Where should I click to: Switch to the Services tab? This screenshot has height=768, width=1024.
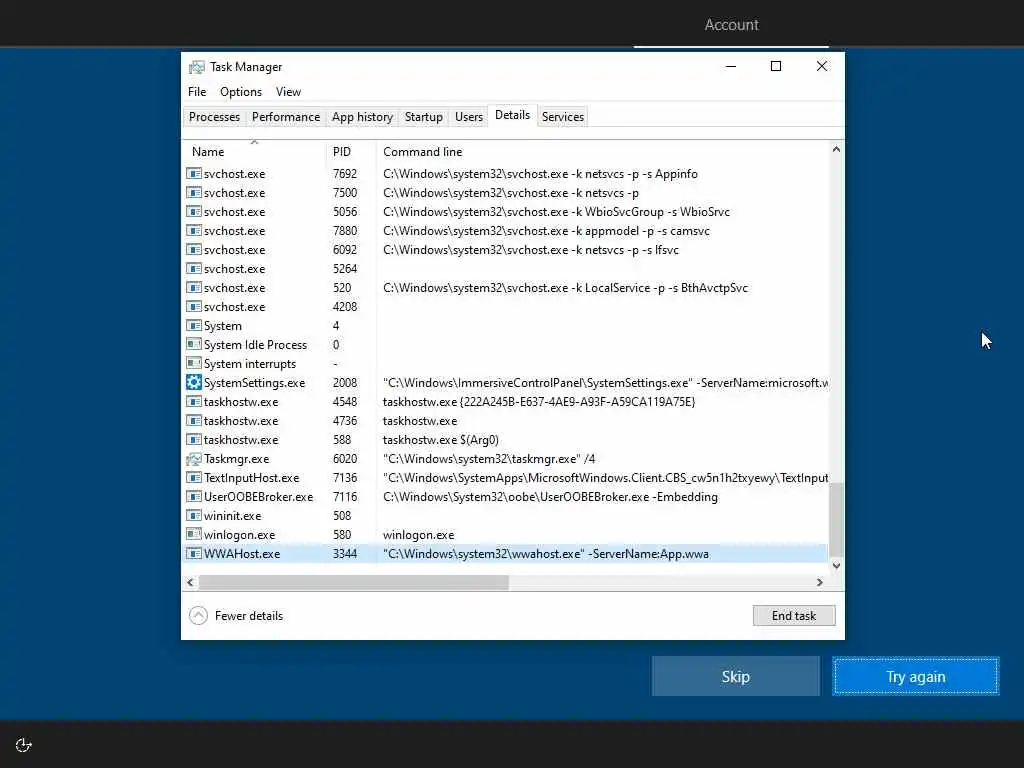[x=563, y=117]
